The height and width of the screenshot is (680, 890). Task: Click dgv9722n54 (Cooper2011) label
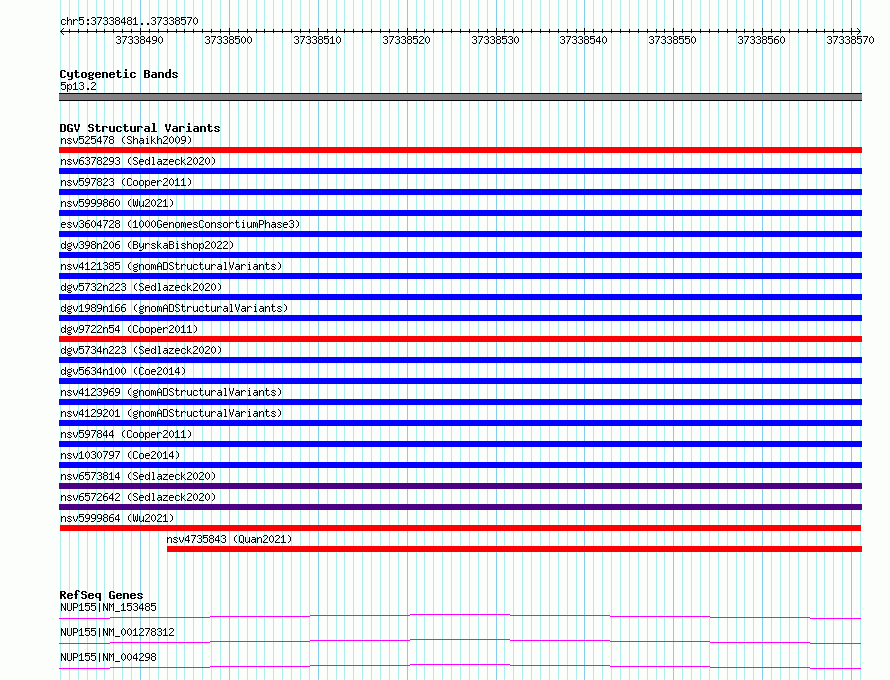[129, 329]
